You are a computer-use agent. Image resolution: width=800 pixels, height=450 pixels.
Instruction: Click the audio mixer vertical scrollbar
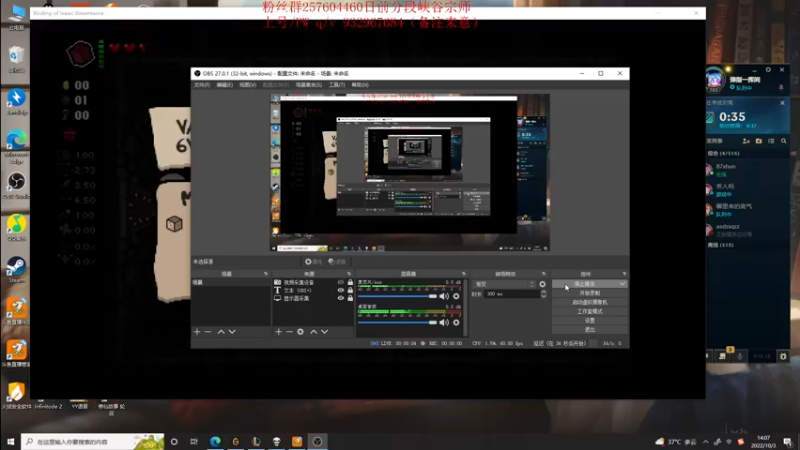[465, 308]
